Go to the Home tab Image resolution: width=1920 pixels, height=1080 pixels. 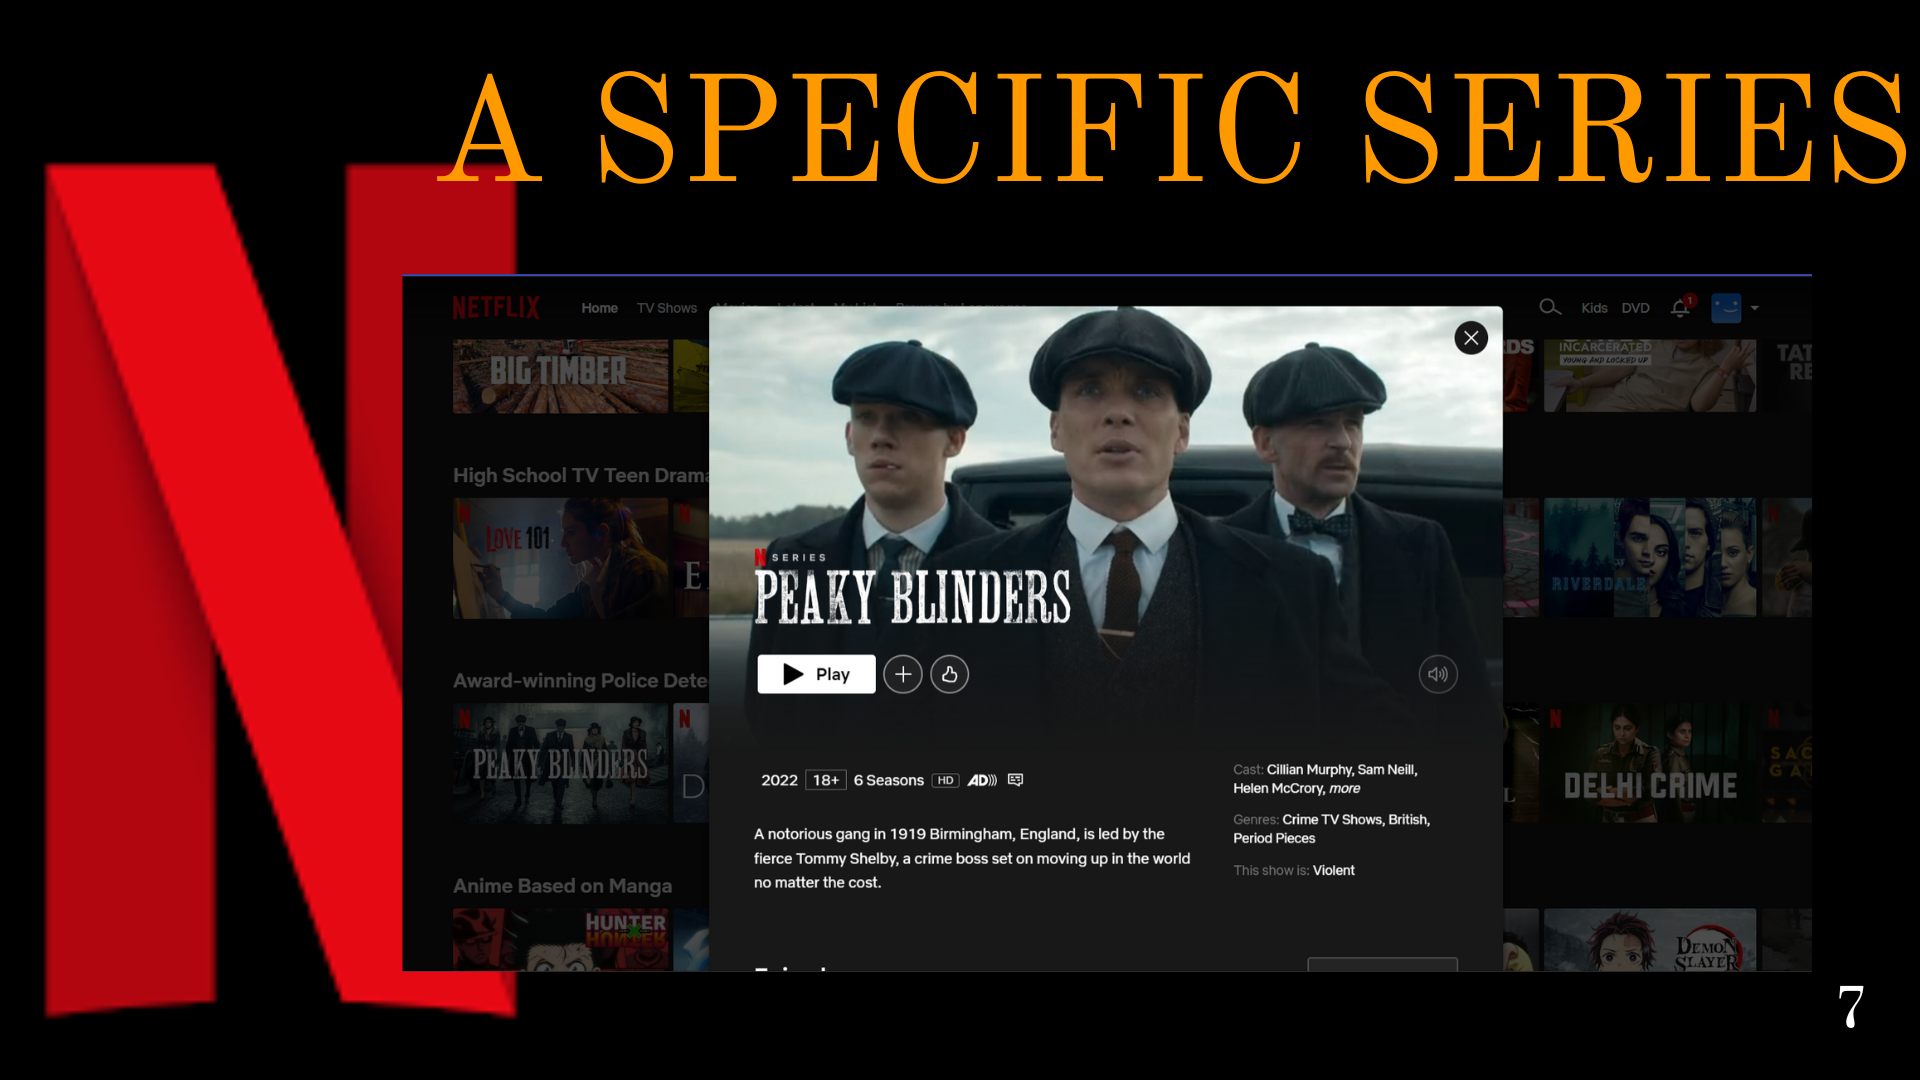click(599, 308)
